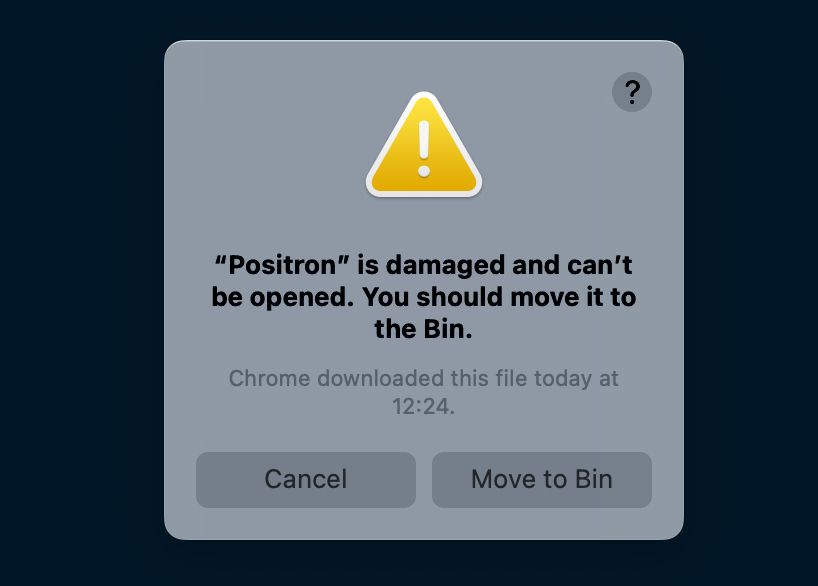Click the circular "?" help icon
818x586 pixels.
(631, 92)
